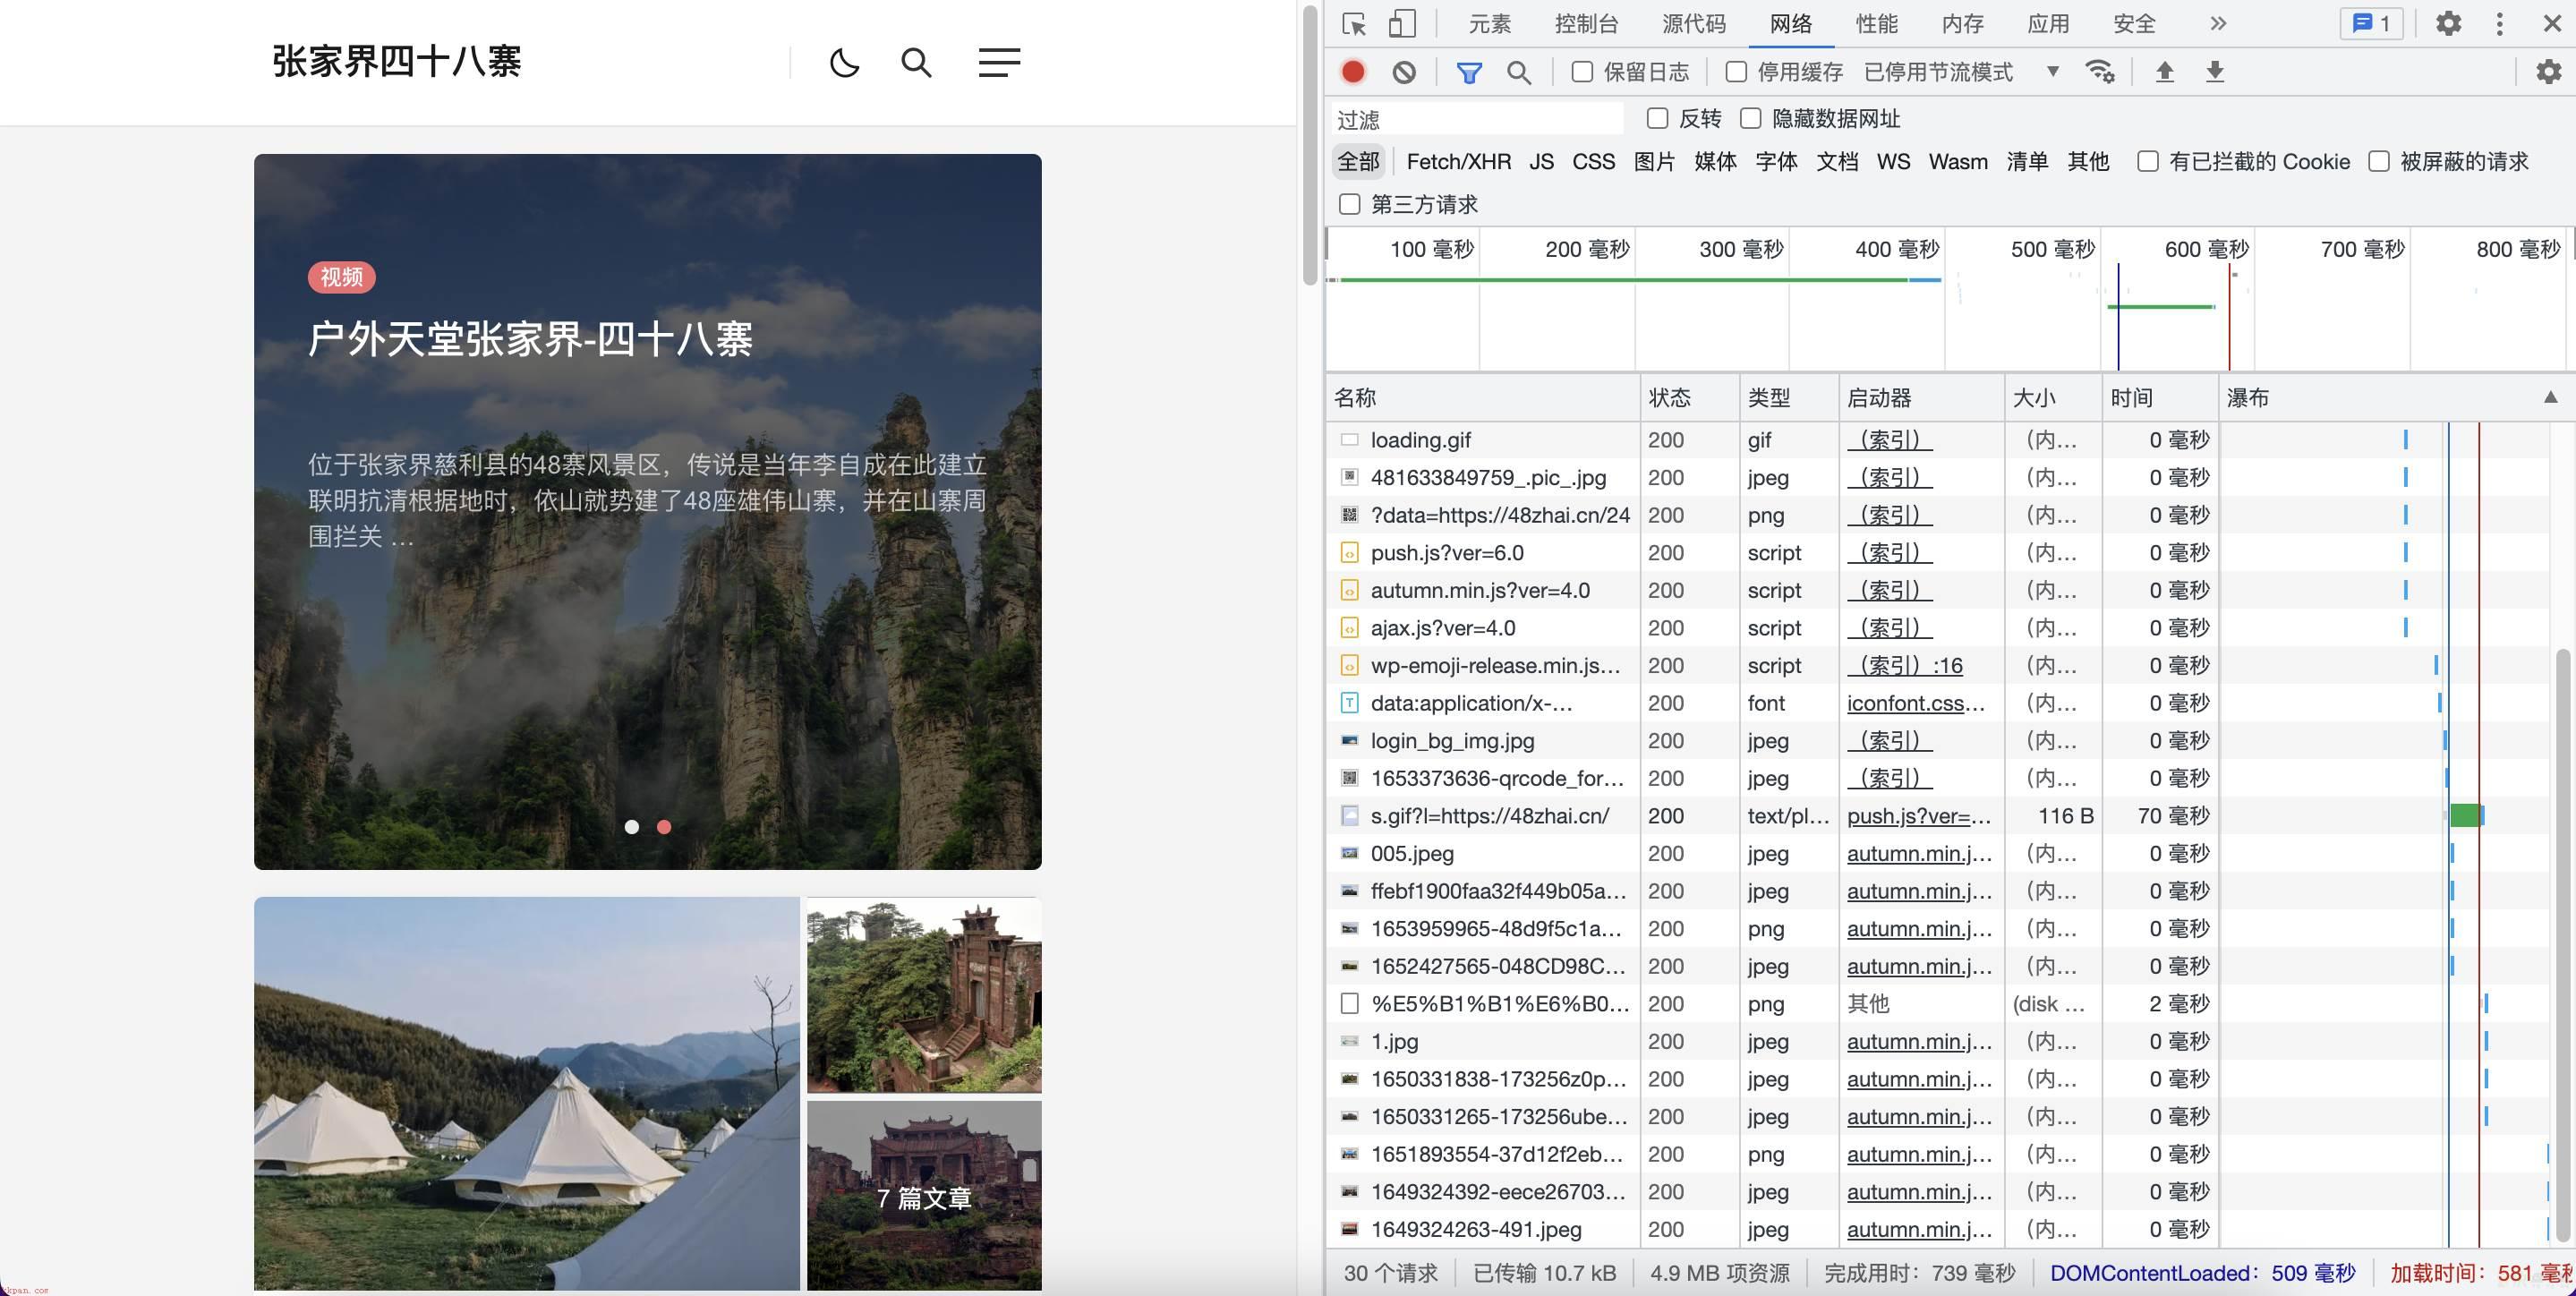Switch to Console (控制台) tab

(1586, 23)
